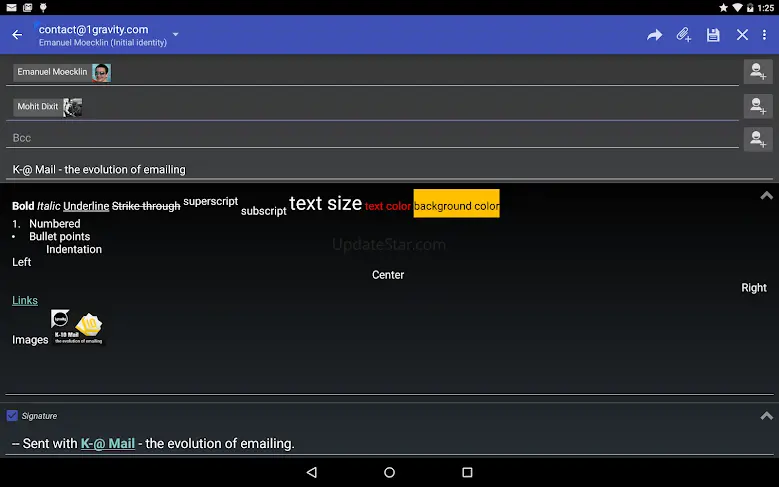This screenshot has width=779, height=487.
Task: Select the Emanuel Moecklin recipient chip
Action: click(62, 73)
